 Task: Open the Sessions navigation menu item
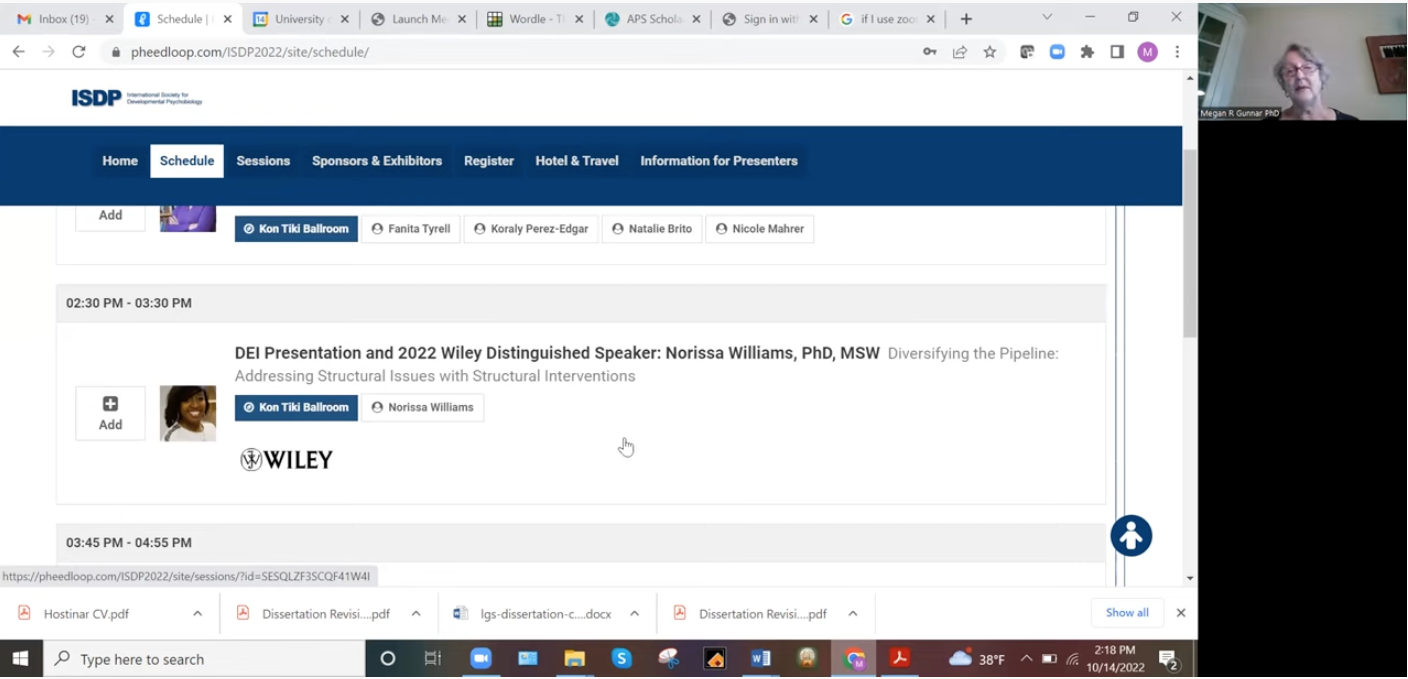click(262, 160)
